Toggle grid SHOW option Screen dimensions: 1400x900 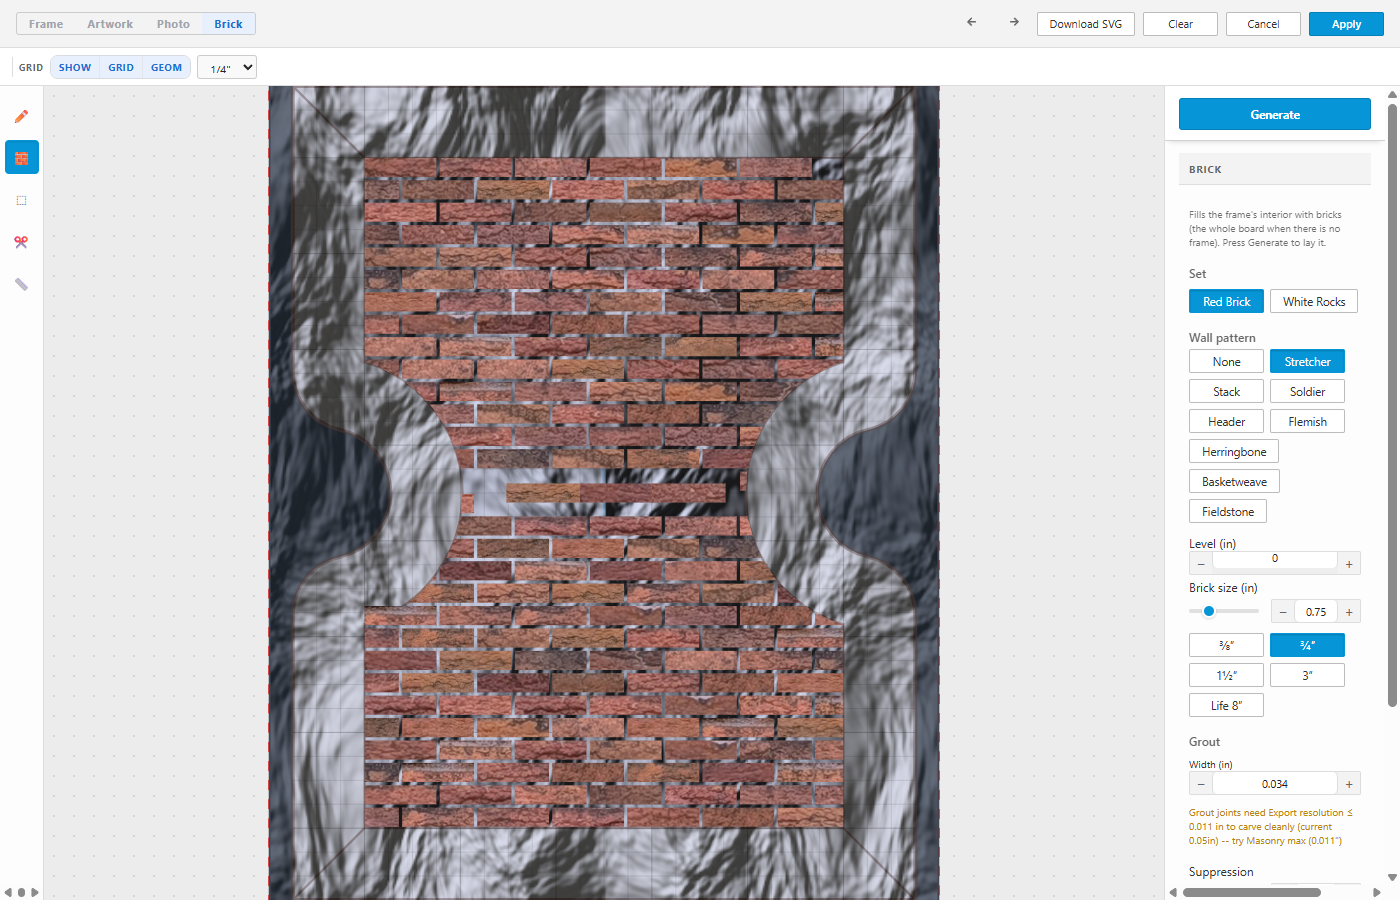pos(75,68)
